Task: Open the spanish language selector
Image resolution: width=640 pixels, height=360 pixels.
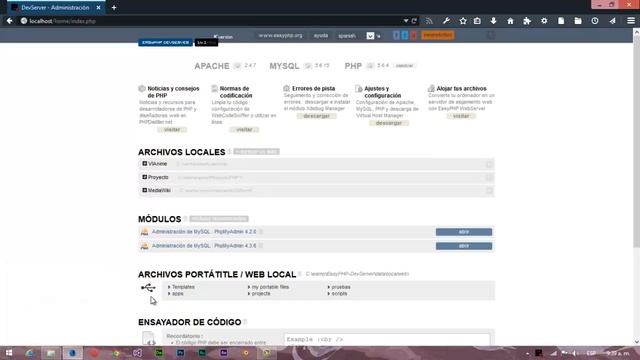Action: (x=347, y=36)
